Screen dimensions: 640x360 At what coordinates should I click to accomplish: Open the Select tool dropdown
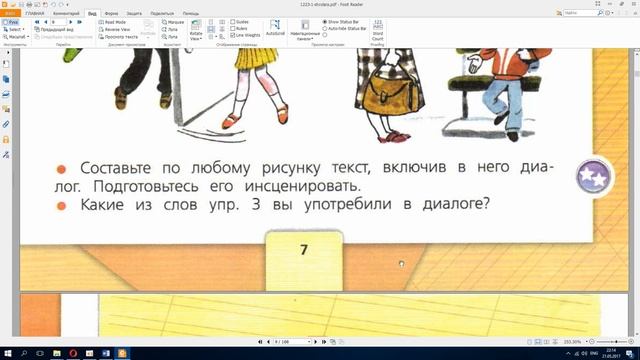point(13,29)
